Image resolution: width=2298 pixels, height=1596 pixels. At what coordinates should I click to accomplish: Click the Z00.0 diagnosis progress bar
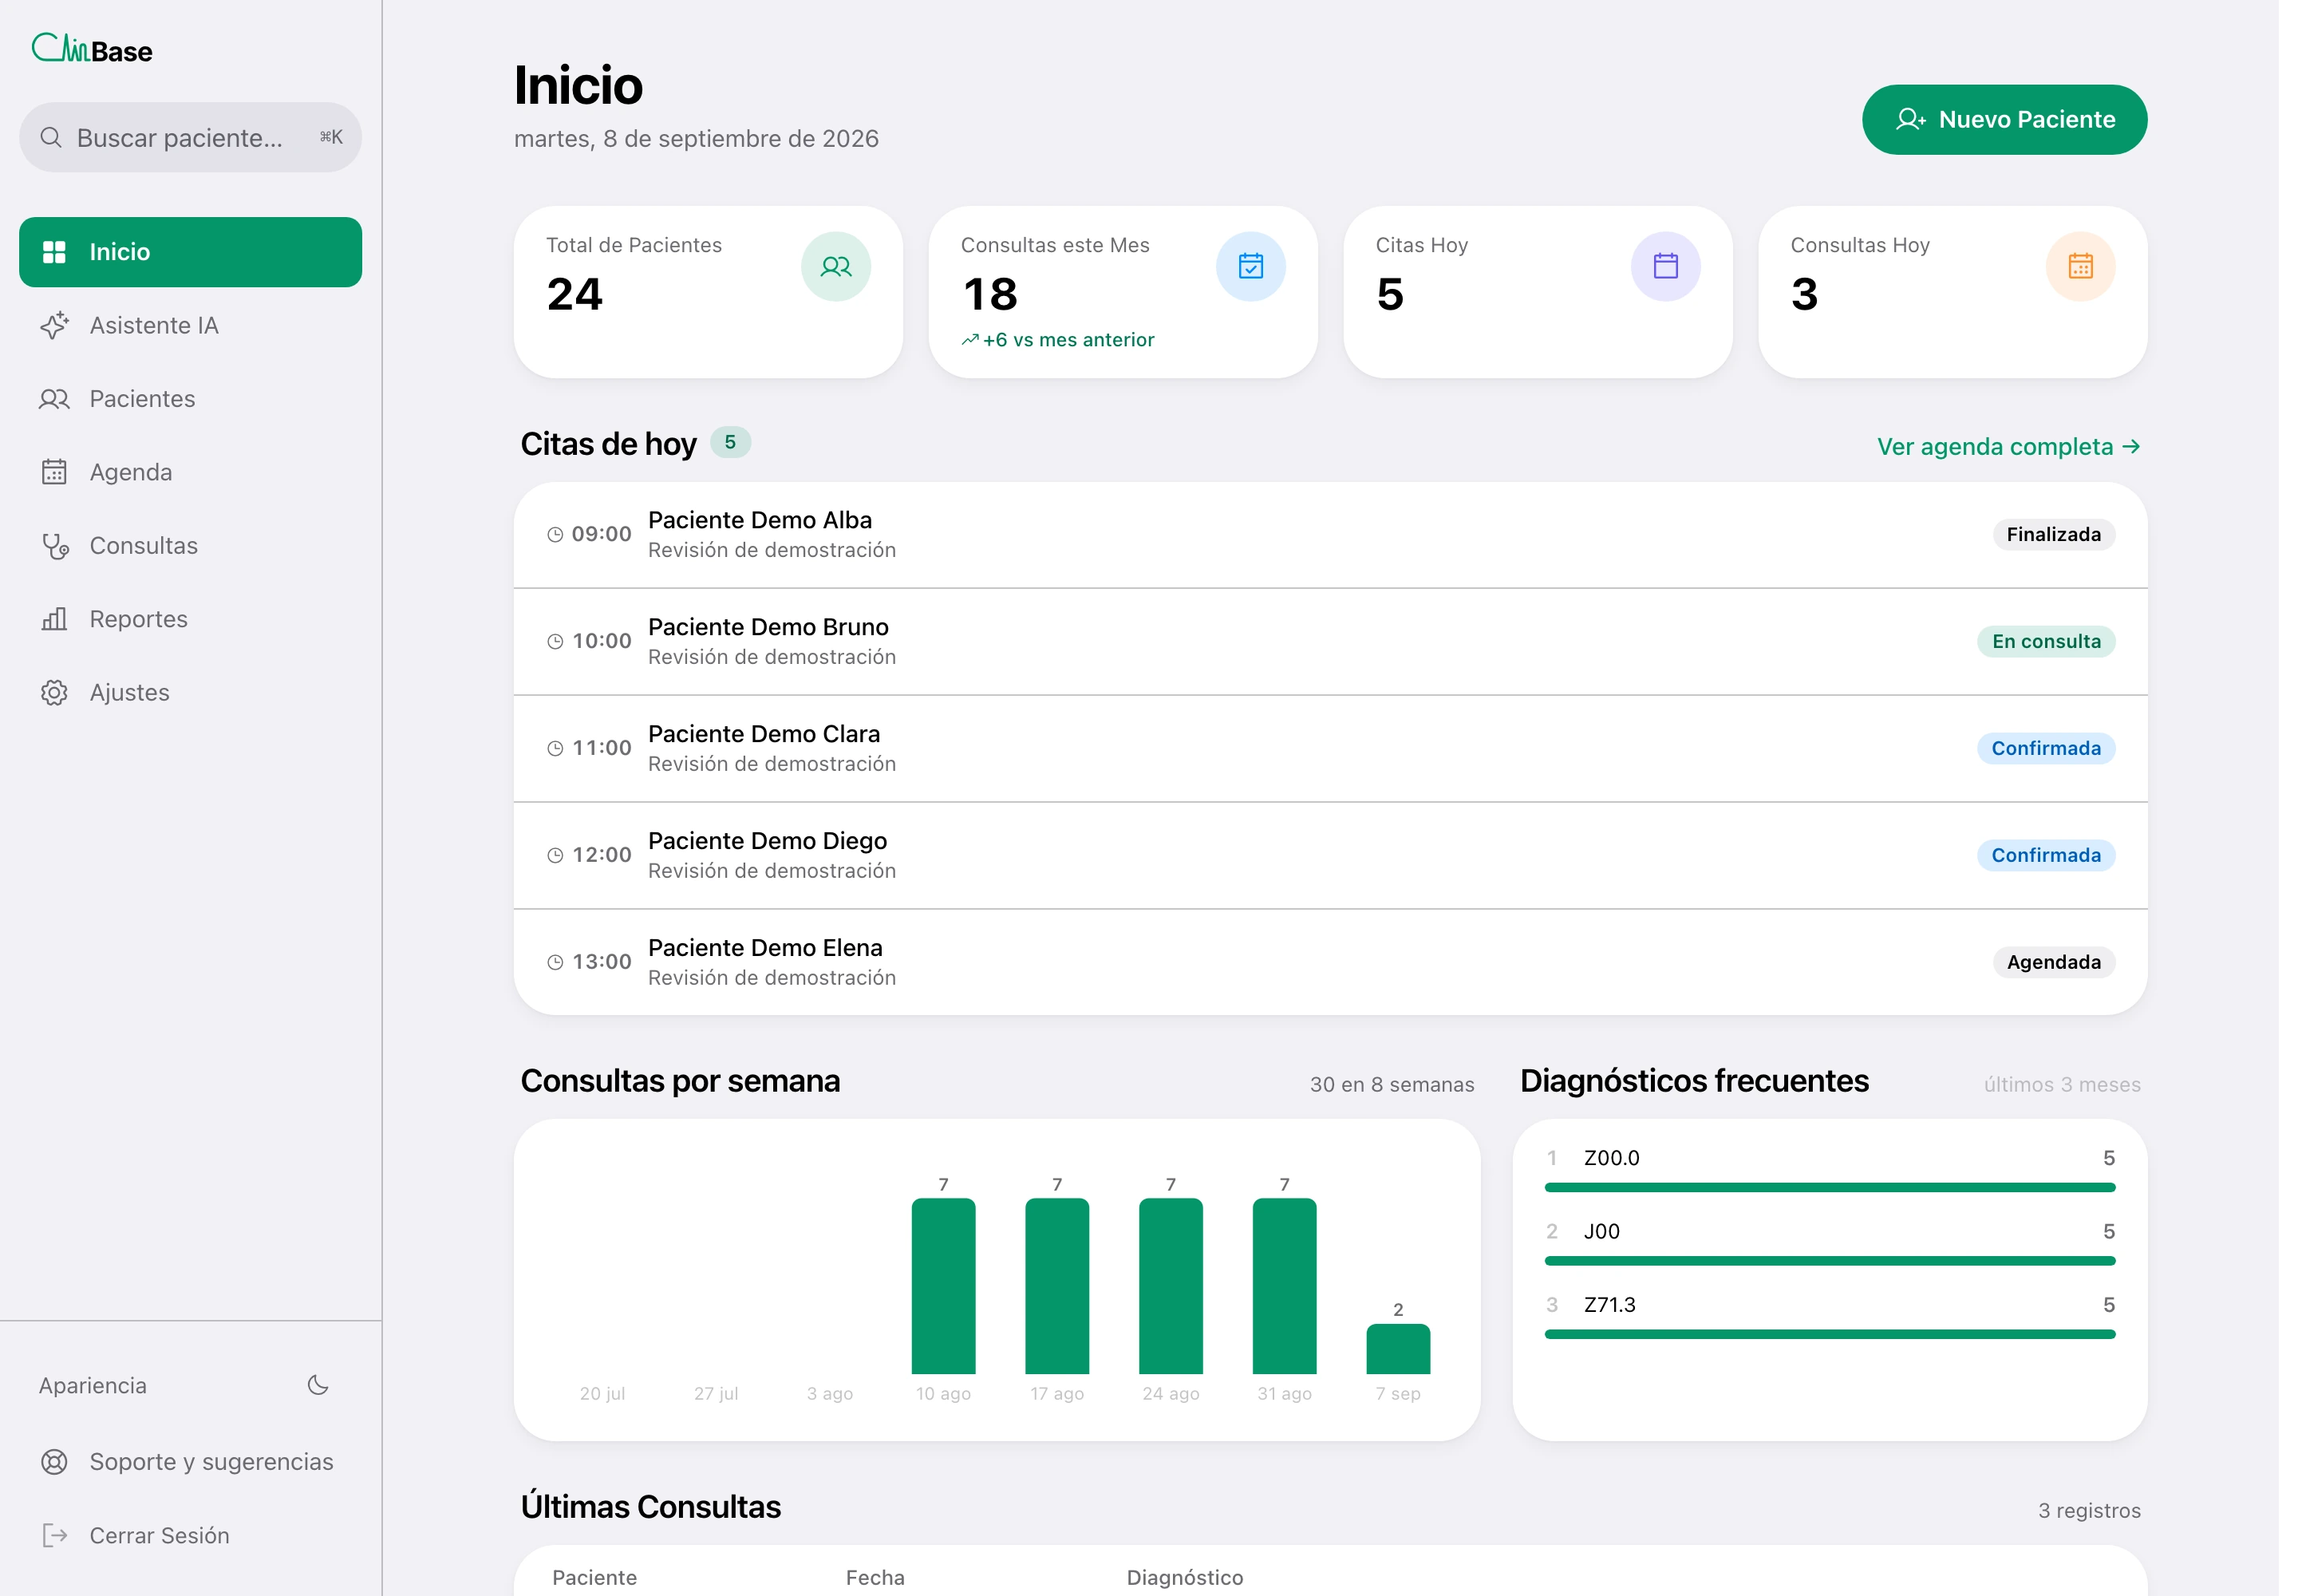[1829, 1188]
